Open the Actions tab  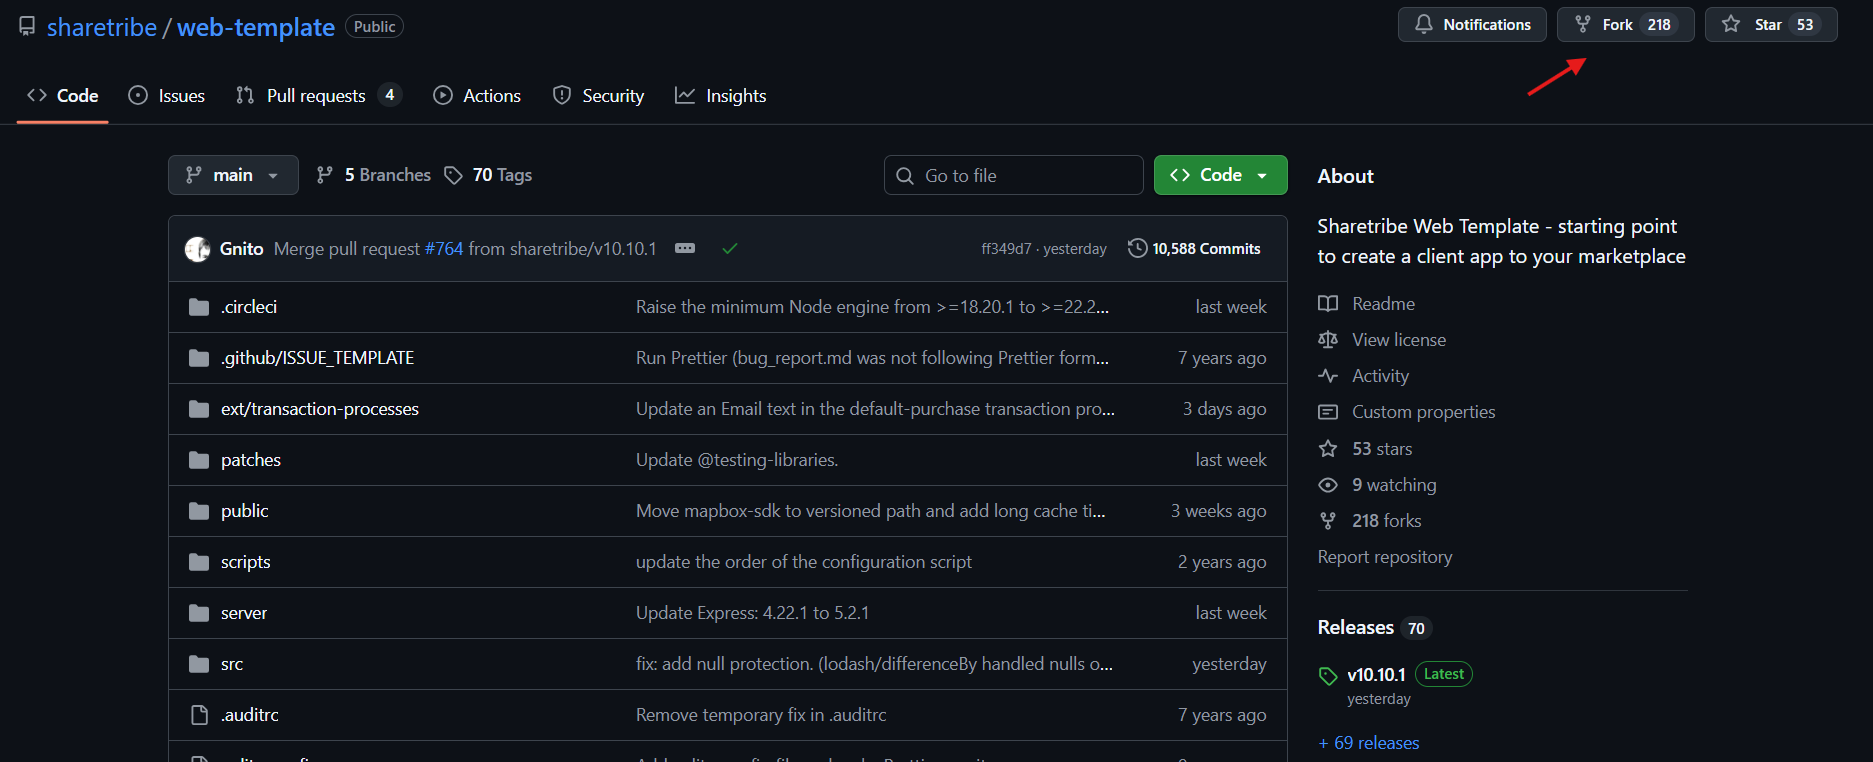(x=477, y=96)
